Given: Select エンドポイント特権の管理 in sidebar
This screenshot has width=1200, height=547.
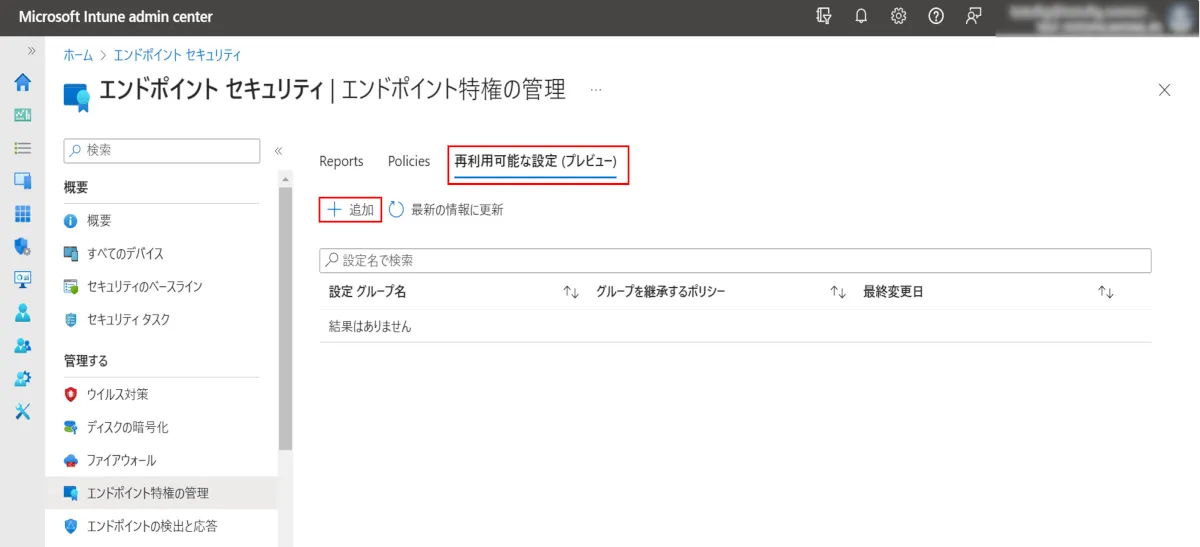Looking at the screenshot, I should click(x=161, y=493).
